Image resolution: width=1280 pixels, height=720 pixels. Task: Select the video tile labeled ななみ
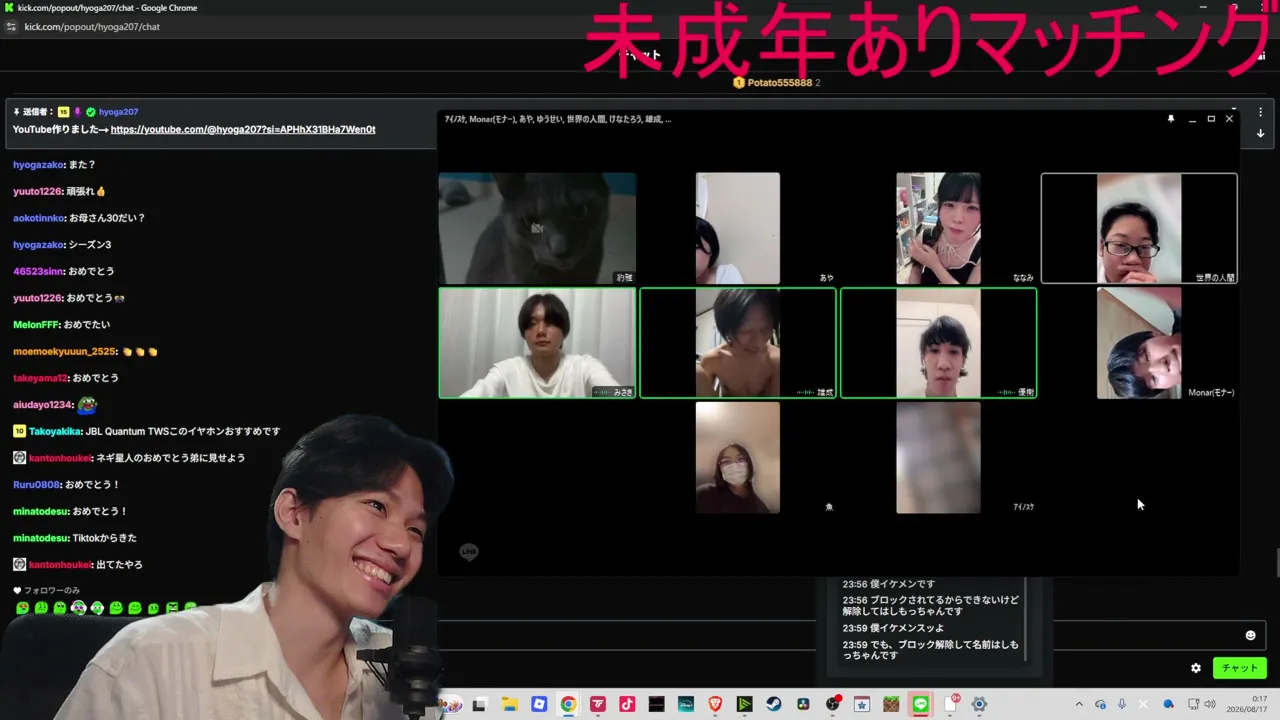(x=938, y=228)
